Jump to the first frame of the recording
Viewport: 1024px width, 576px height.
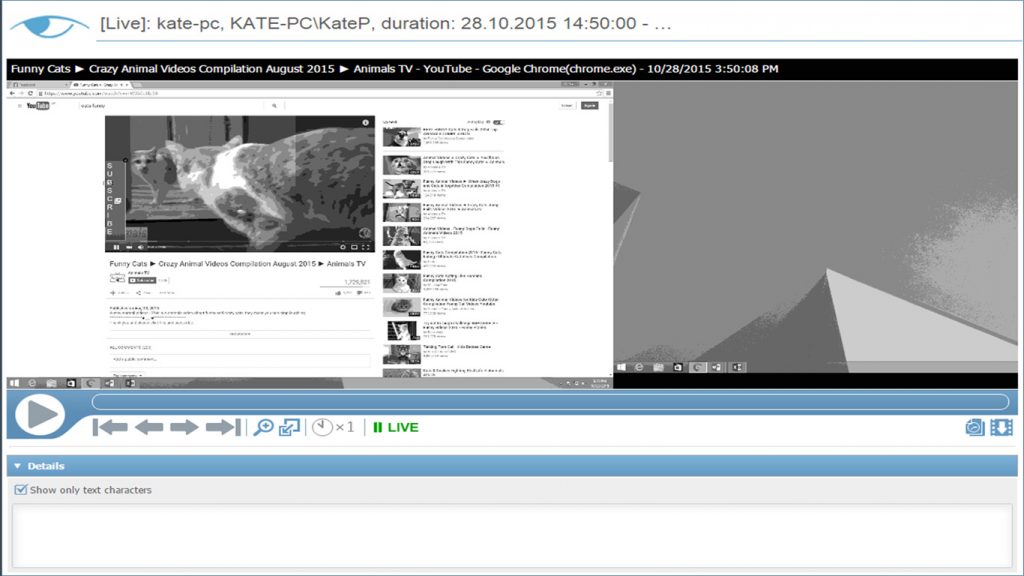(110, 427)
